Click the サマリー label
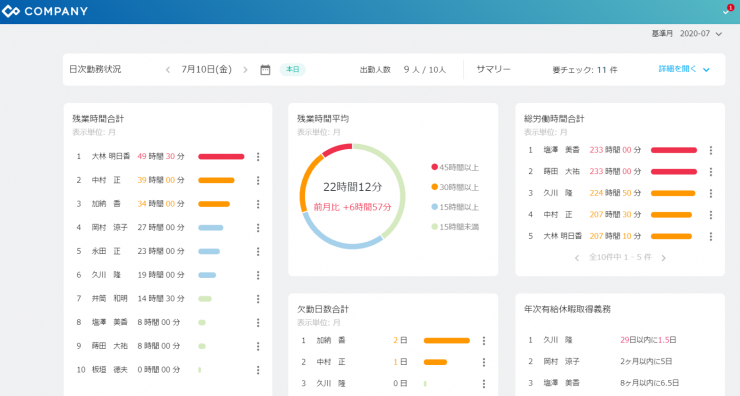Screen dimensions: 740x396 493,69
